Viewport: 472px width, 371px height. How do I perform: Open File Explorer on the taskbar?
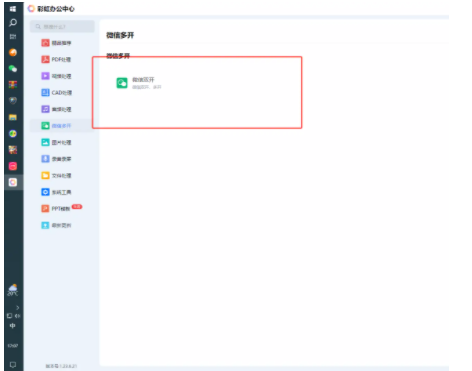pyautogui.click(x=13, y=117)
